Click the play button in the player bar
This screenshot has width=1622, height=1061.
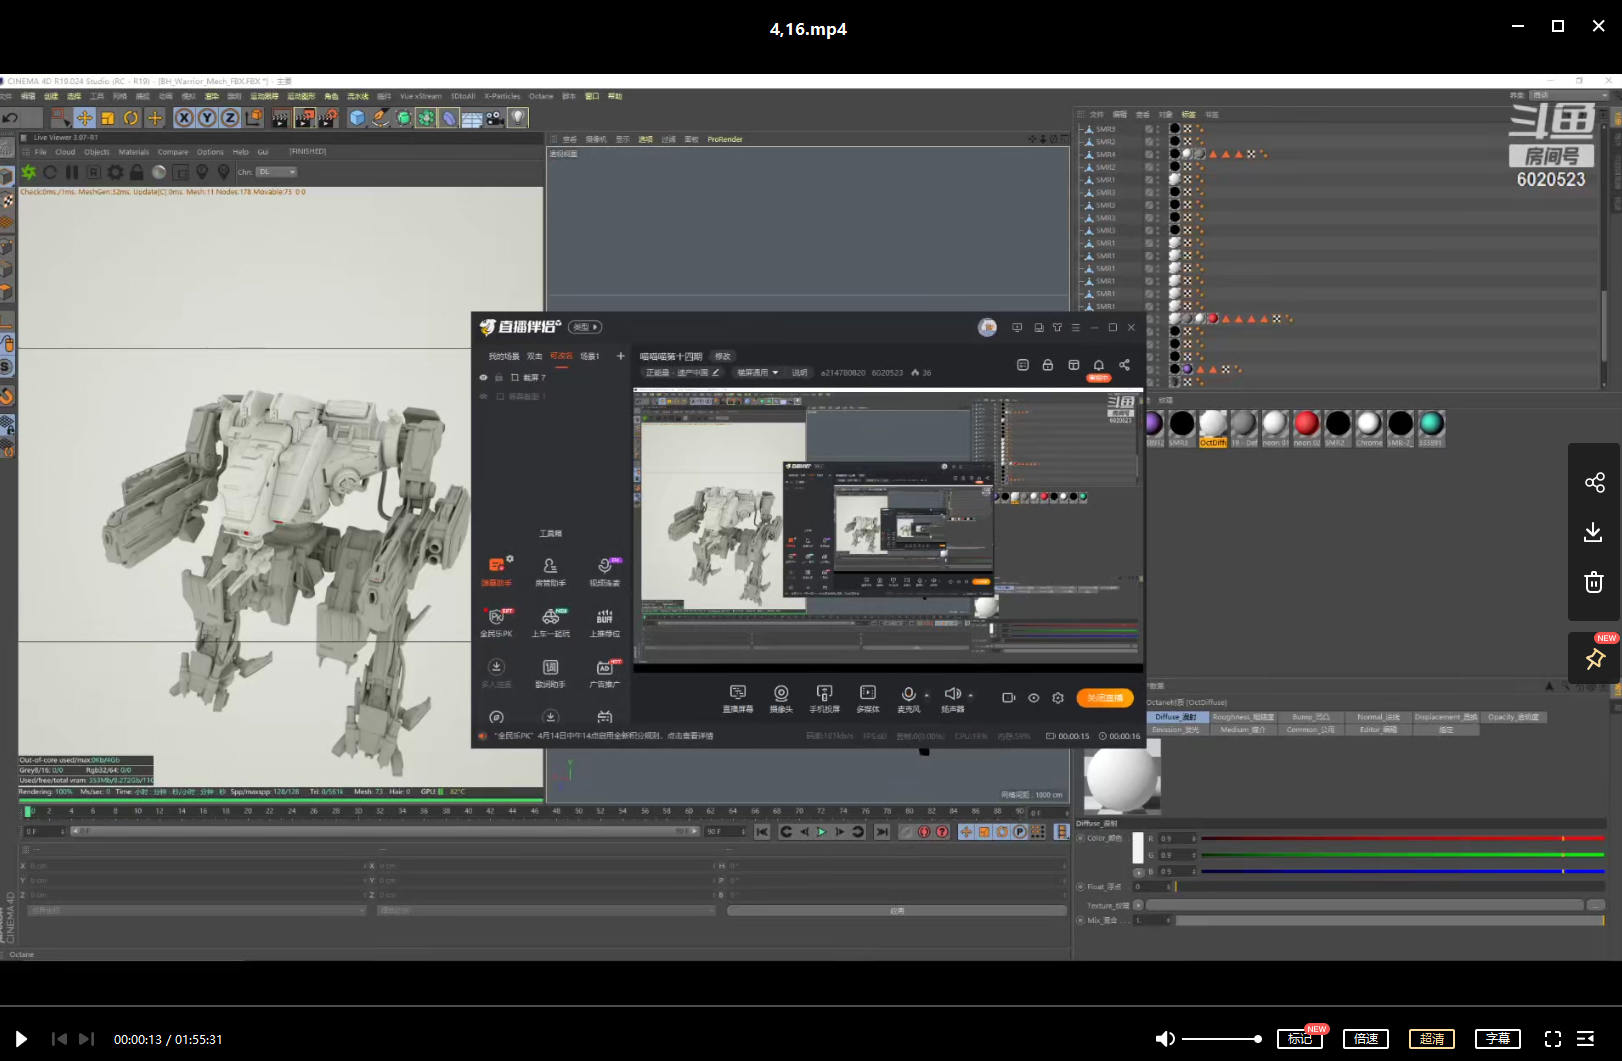point(21,1039)
